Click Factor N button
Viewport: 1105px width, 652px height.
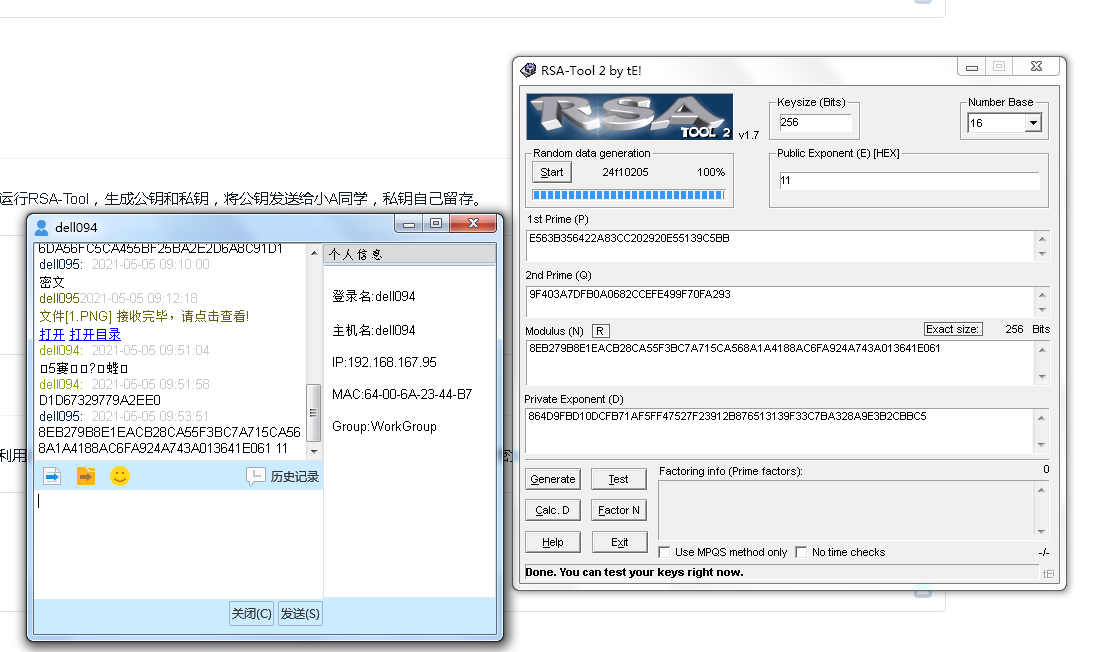(618, 510)
